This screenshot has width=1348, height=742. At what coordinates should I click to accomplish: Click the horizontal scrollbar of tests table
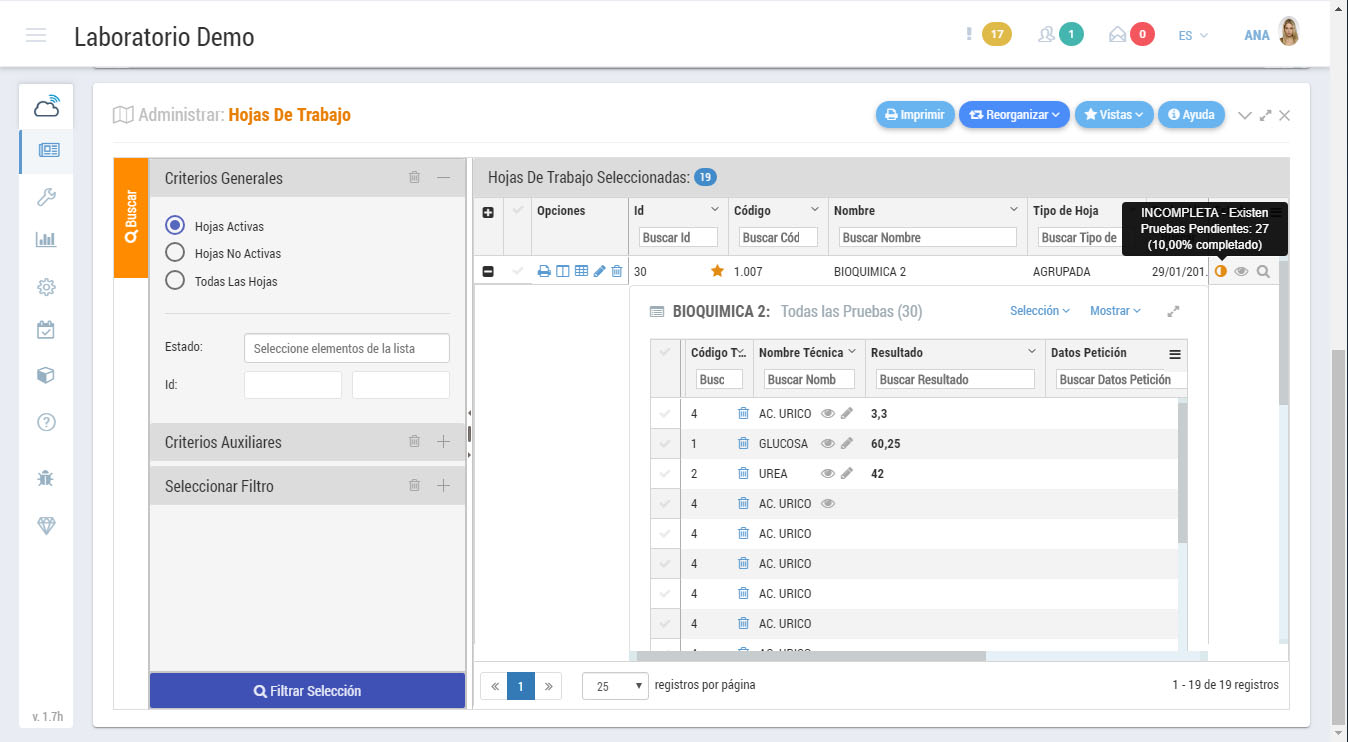811,656
